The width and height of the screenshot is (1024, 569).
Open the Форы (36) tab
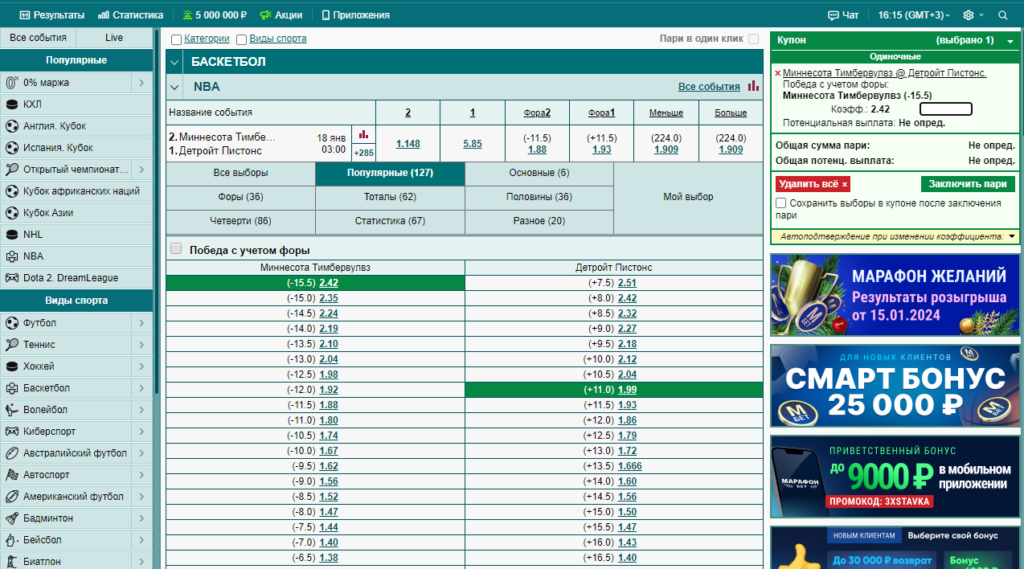(x=240, y=197)
